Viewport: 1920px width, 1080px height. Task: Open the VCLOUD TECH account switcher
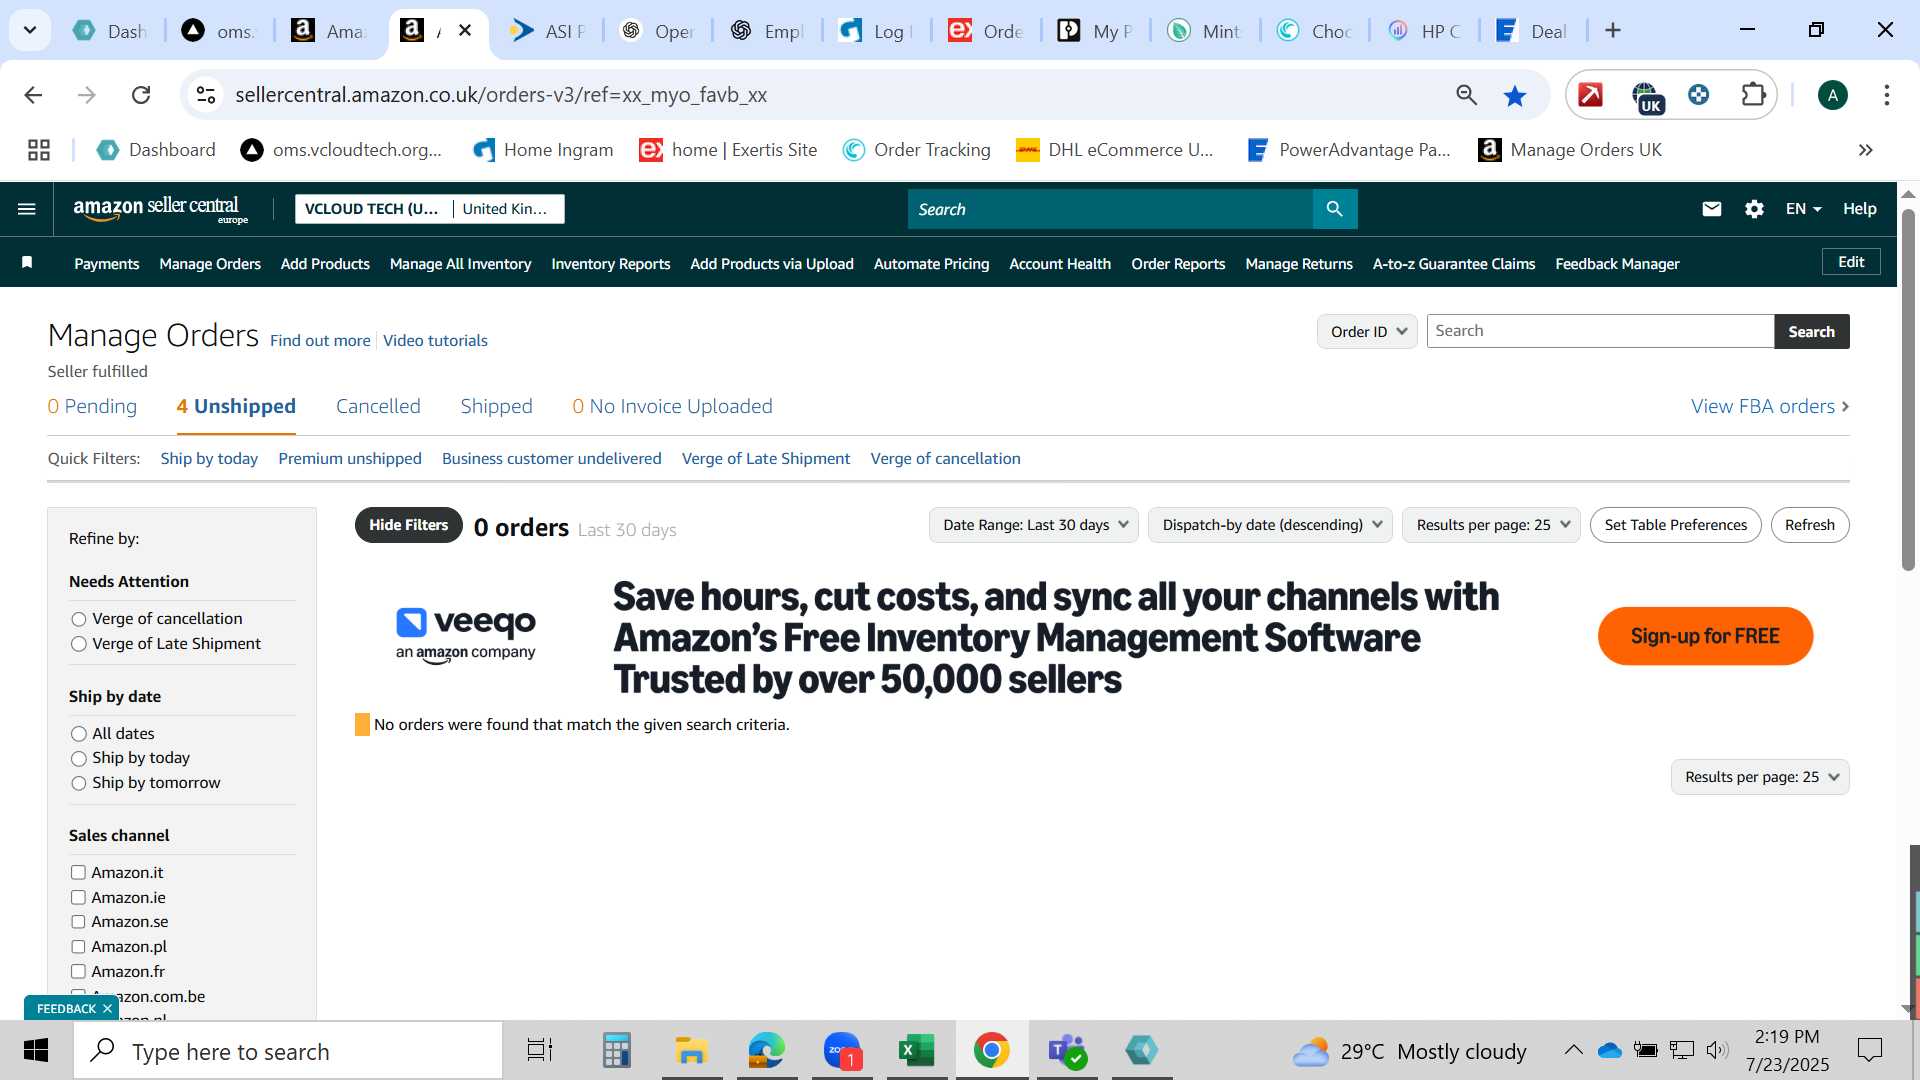(x=430, y=209)
